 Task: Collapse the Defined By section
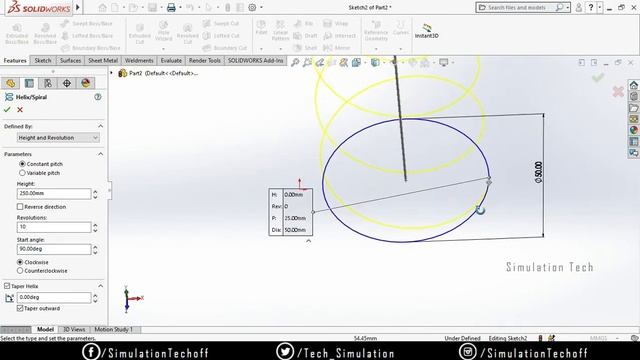(x=100, y=126)
